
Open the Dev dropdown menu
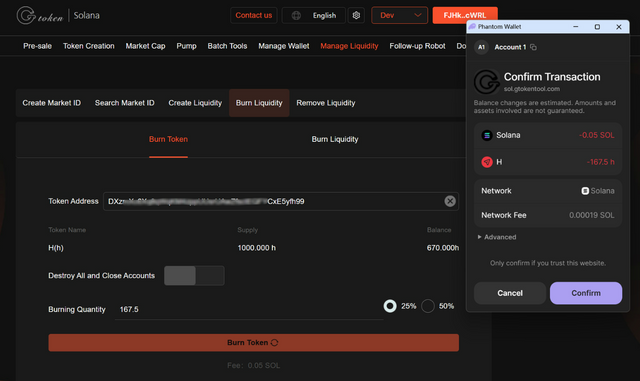tap(400, 16)
